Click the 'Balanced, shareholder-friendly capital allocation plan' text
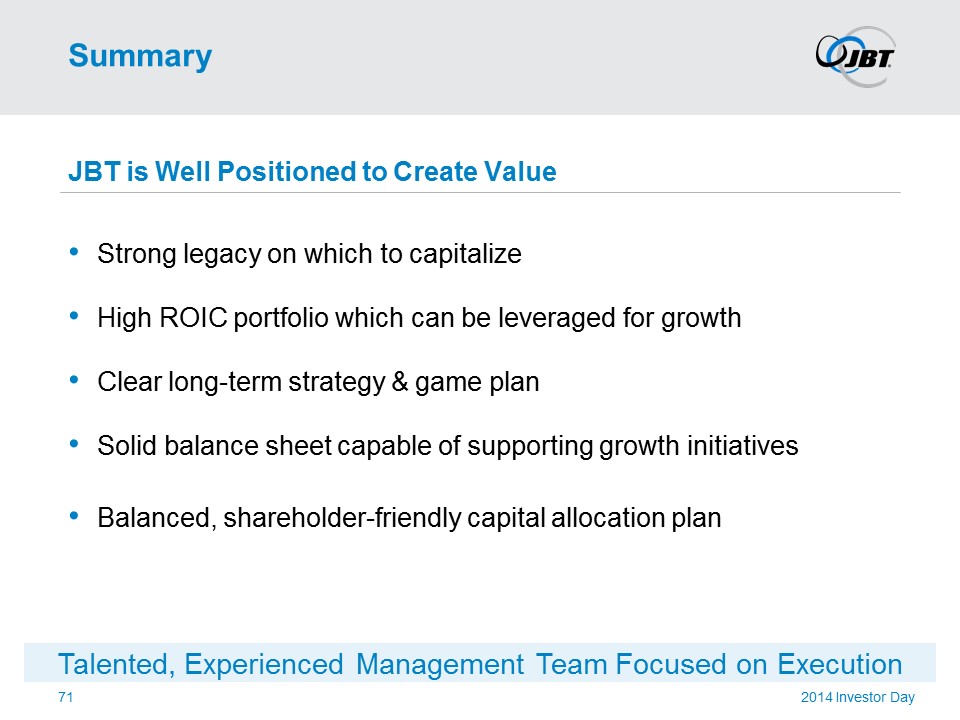The height and width of the screenshot is (720, 960). pos(409,519)
